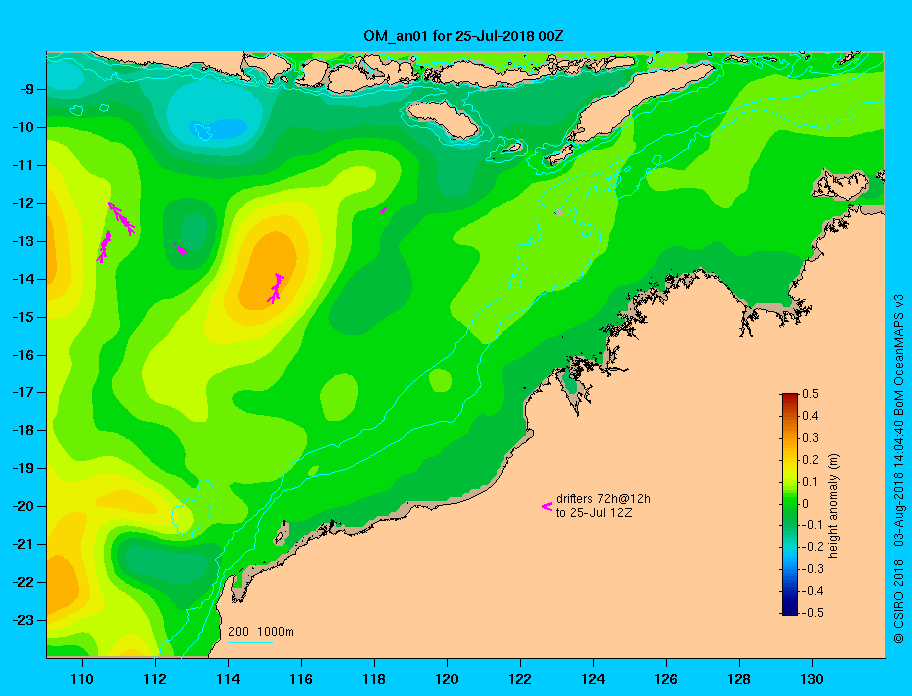Click the -12 latitude axis label
Screen dimensions: 912x696
pyautogui.click(x=22, y=204)
